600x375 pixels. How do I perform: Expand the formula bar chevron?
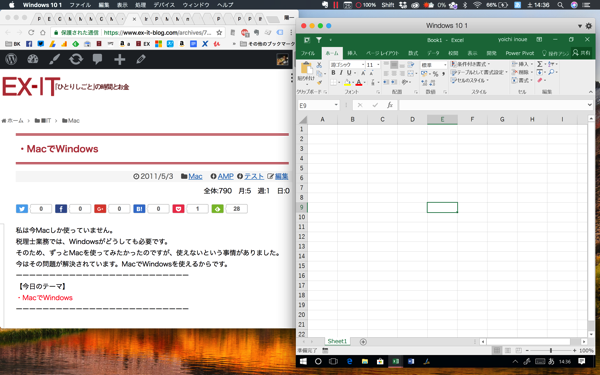tap(590, 105)
